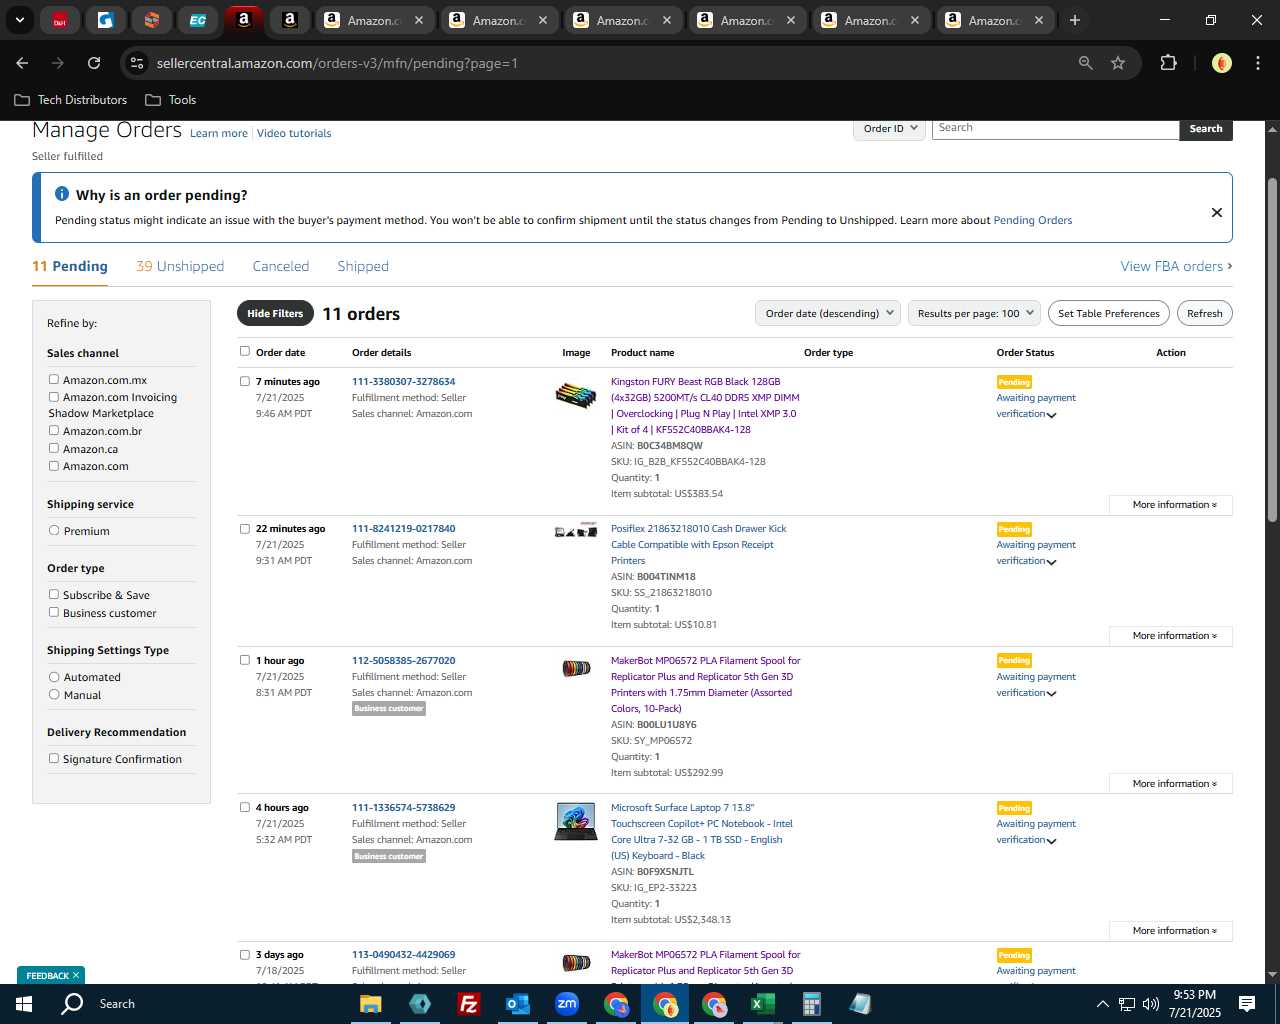Screen dimensions: 1280x1024
Task: Switch to the EC browser tab
Action: (198, 20)
